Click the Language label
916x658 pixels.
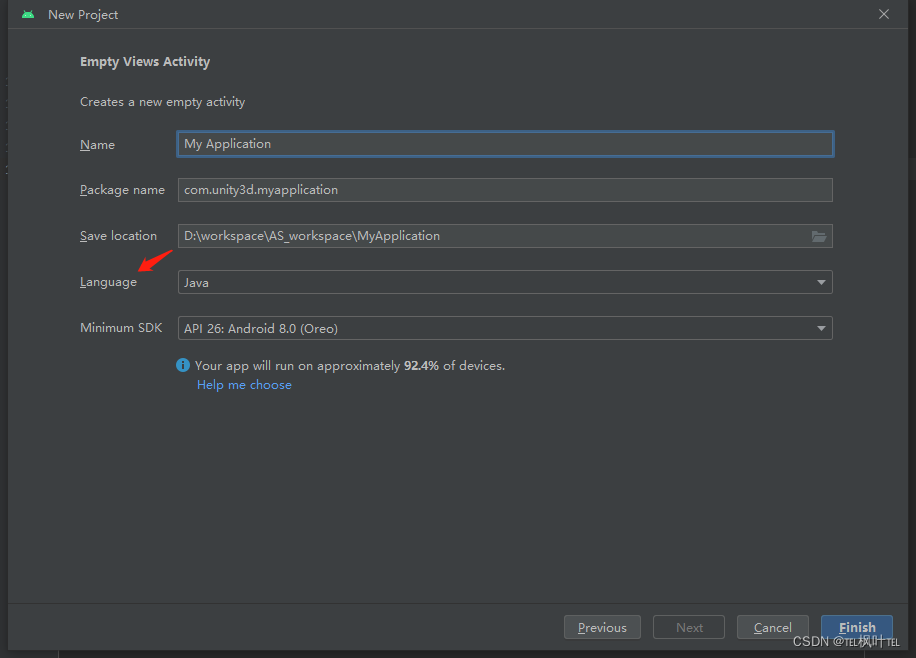click(108, 282)
